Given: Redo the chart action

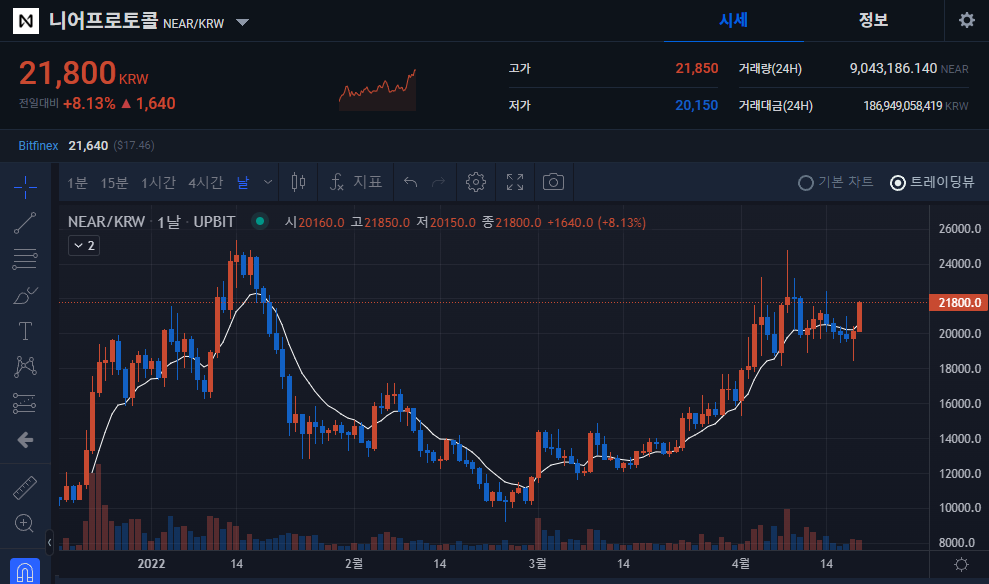Looking at the screenshot, I should coord(438,182).
